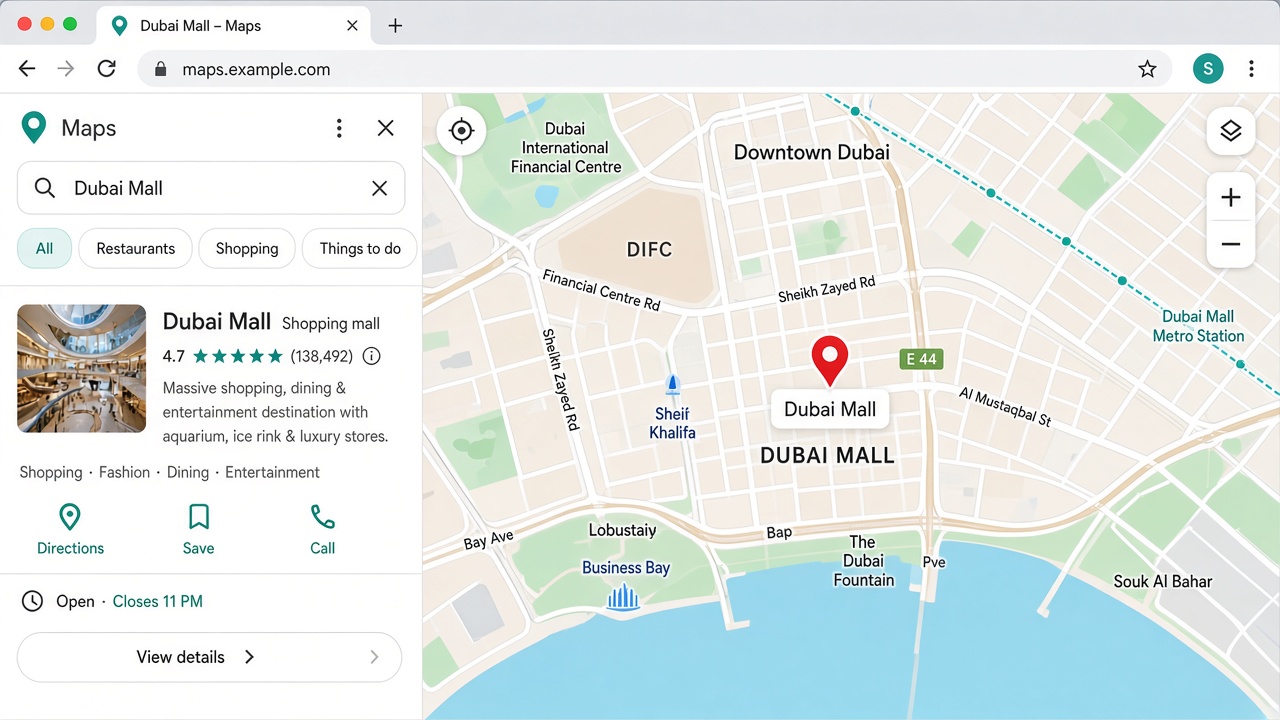Open the map layers selector
Screen dimensions: 1280x720
tap(1231, 131)
